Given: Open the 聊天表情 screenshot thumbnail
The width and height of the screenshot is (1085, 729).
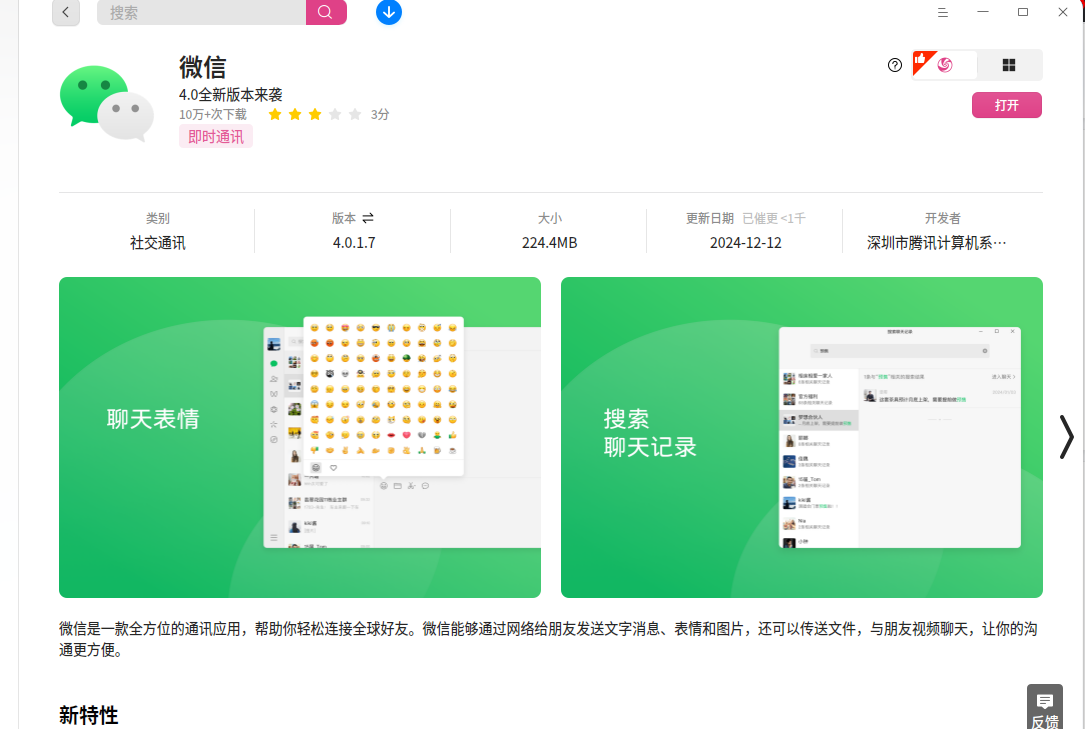Looking at the screenshot, I should pyautogui.click(x=300, y=437).
